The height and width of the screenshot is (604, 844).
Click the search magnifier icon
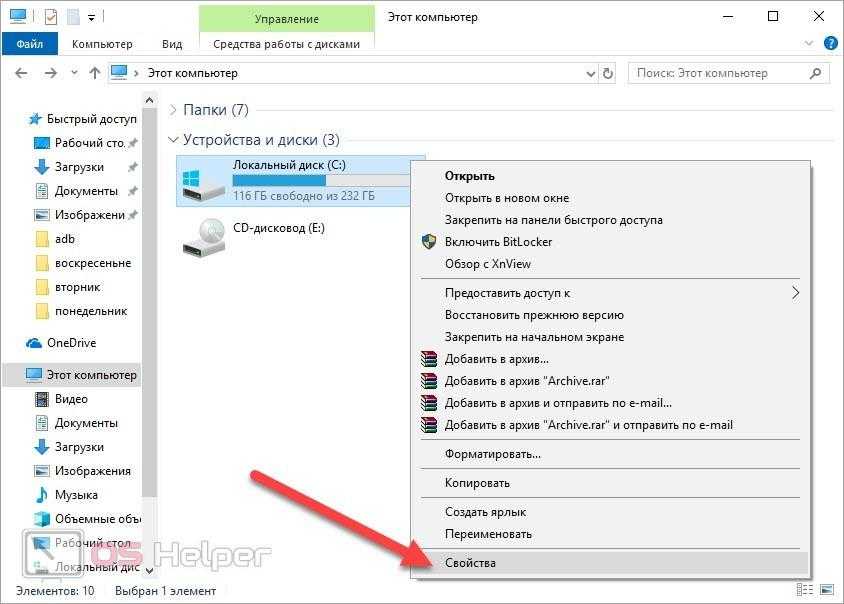click(817, 73)
